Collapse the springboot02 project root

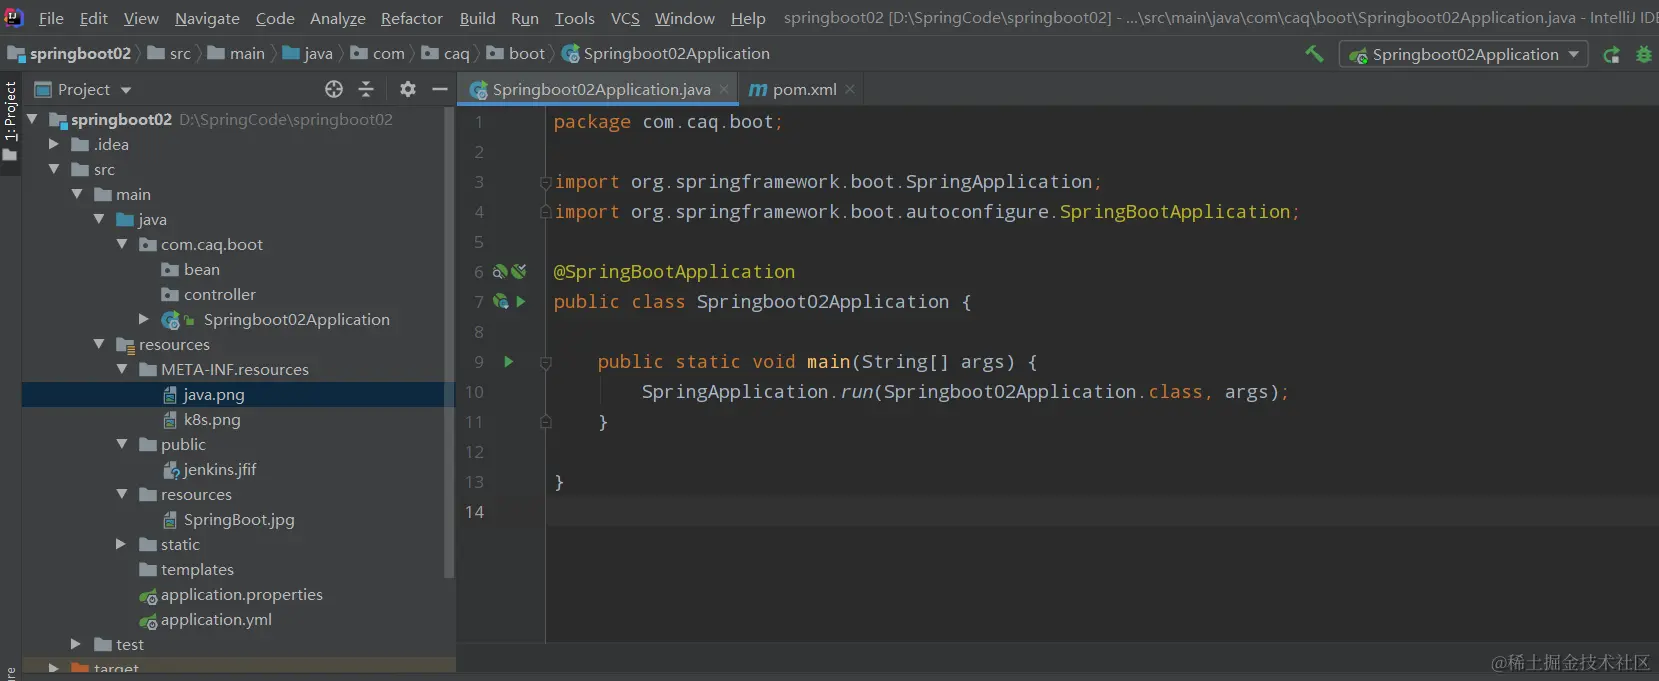point(32,119)
